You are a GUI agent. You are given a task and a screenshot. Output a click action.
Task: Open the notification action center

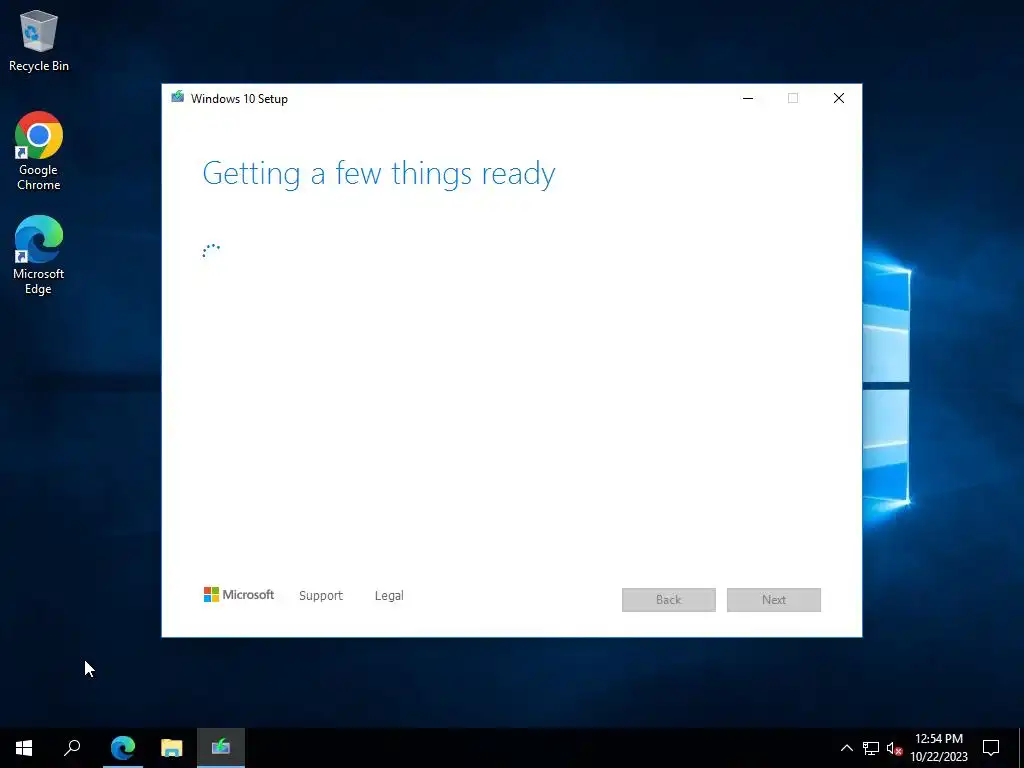[991, 748]
